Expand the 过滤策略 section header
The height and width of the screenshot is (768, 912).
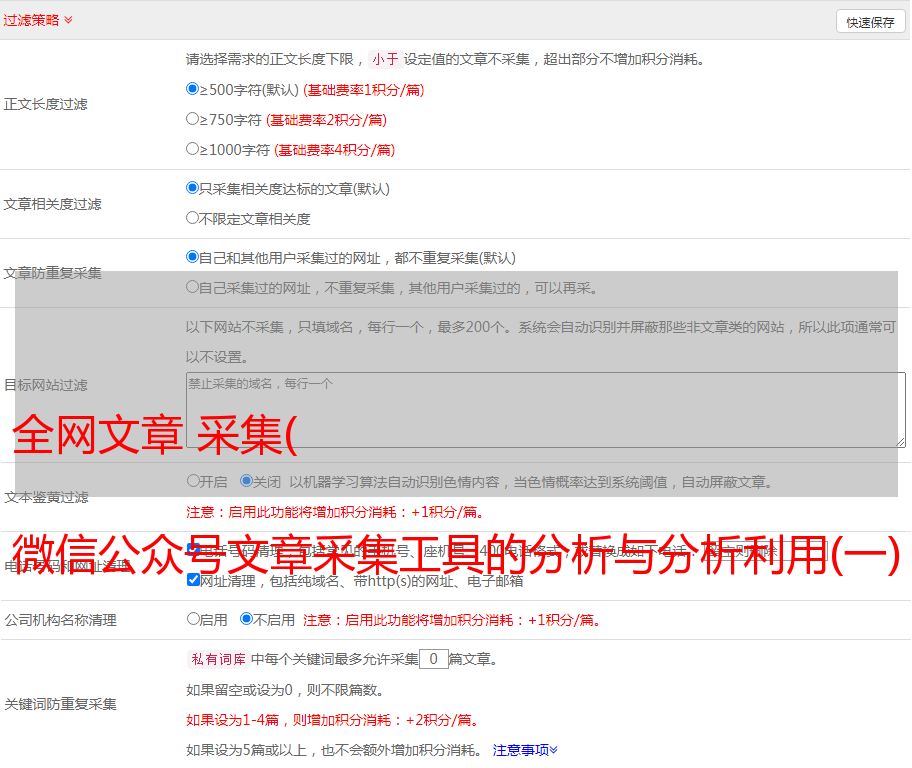(38, 20)
